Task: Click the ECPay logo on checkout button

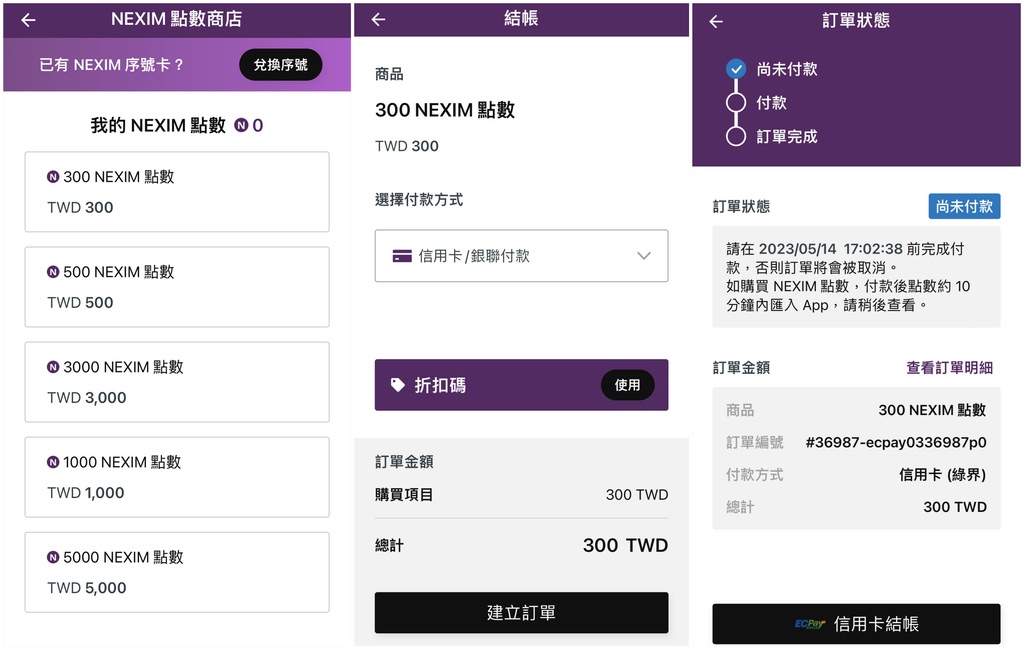Action: [809, 624]
